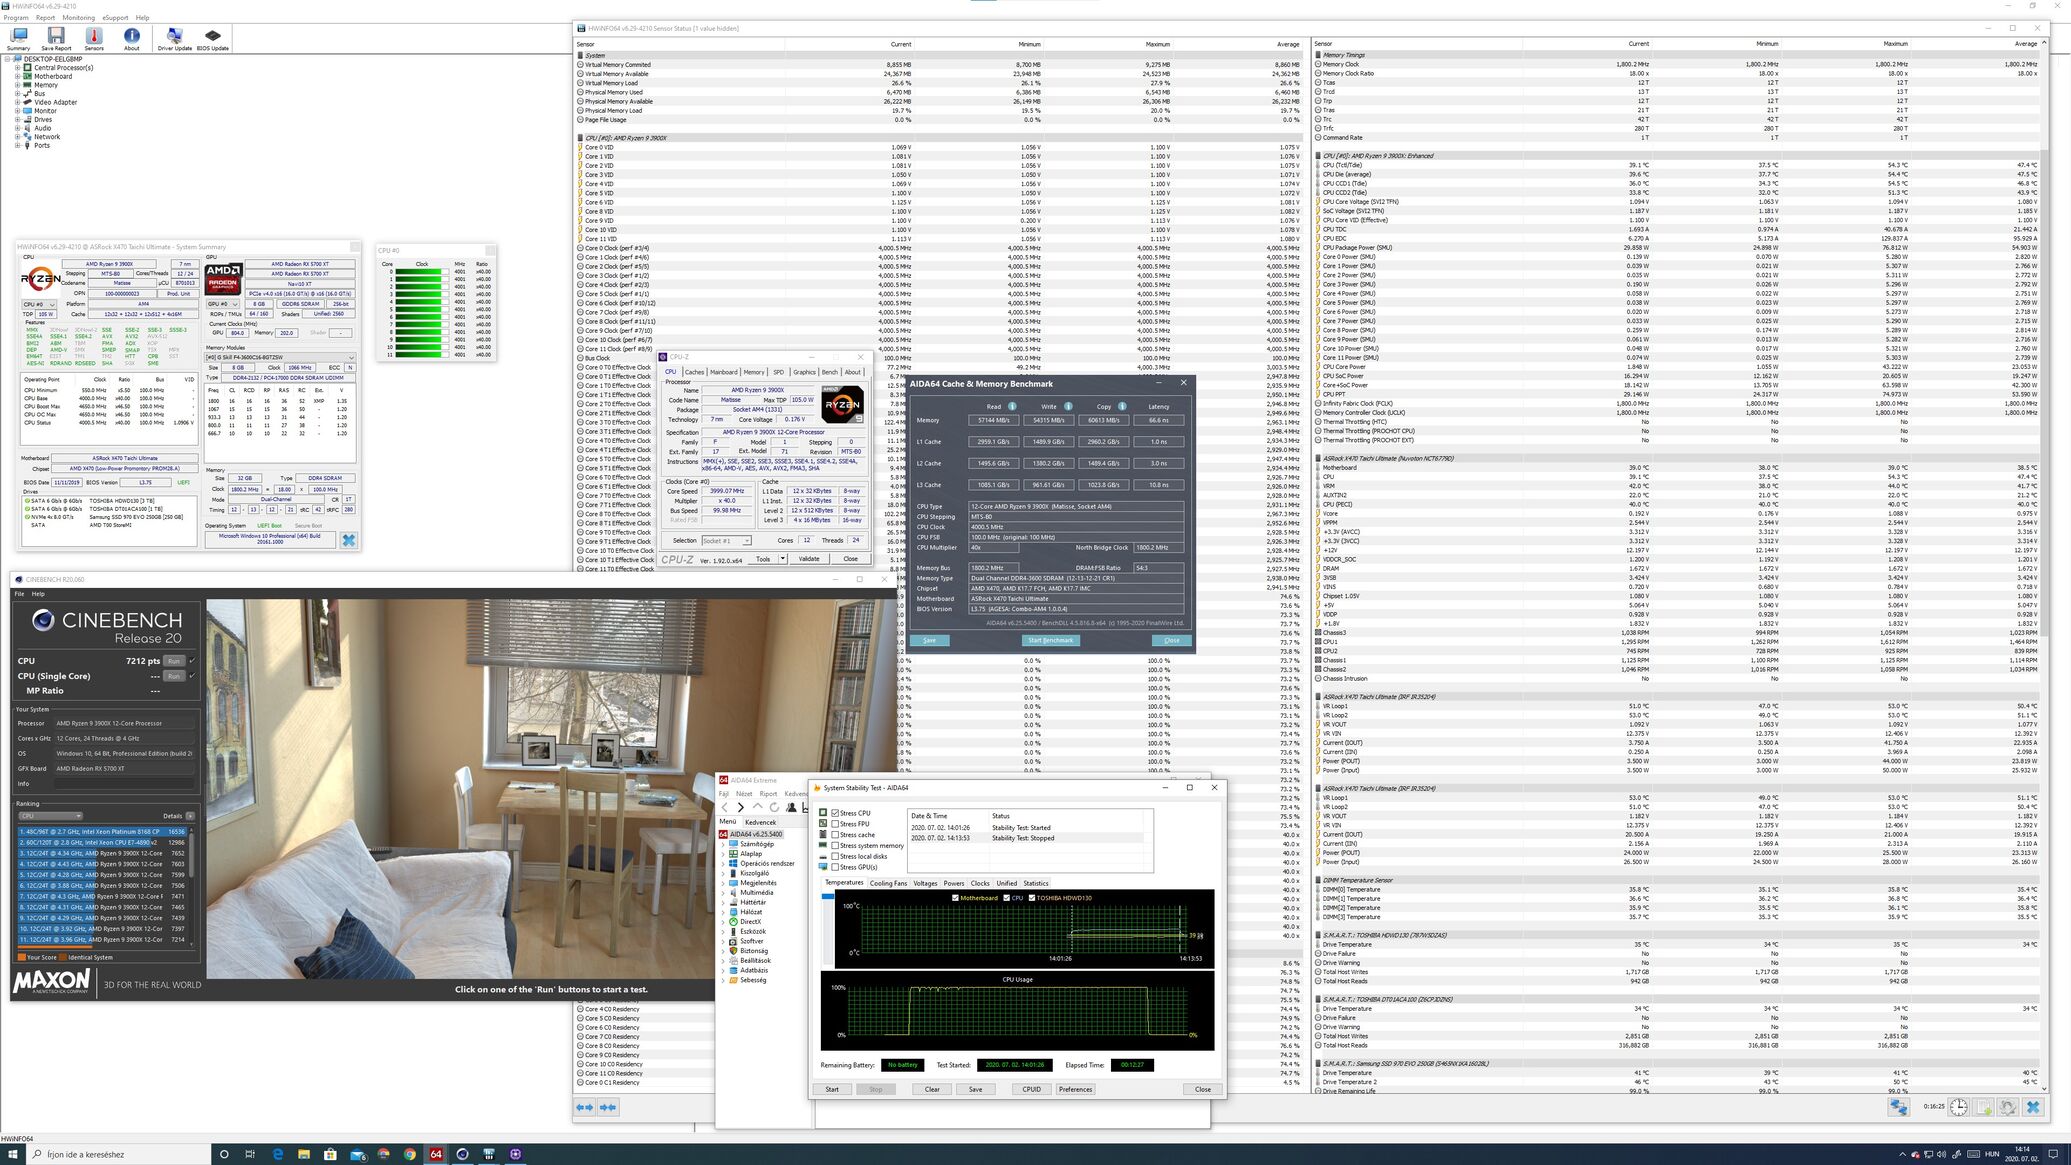Screen dimensions: 2071x1165
Task: Click the About info icon
Action: pyautogui.click(x=131, y=38)
